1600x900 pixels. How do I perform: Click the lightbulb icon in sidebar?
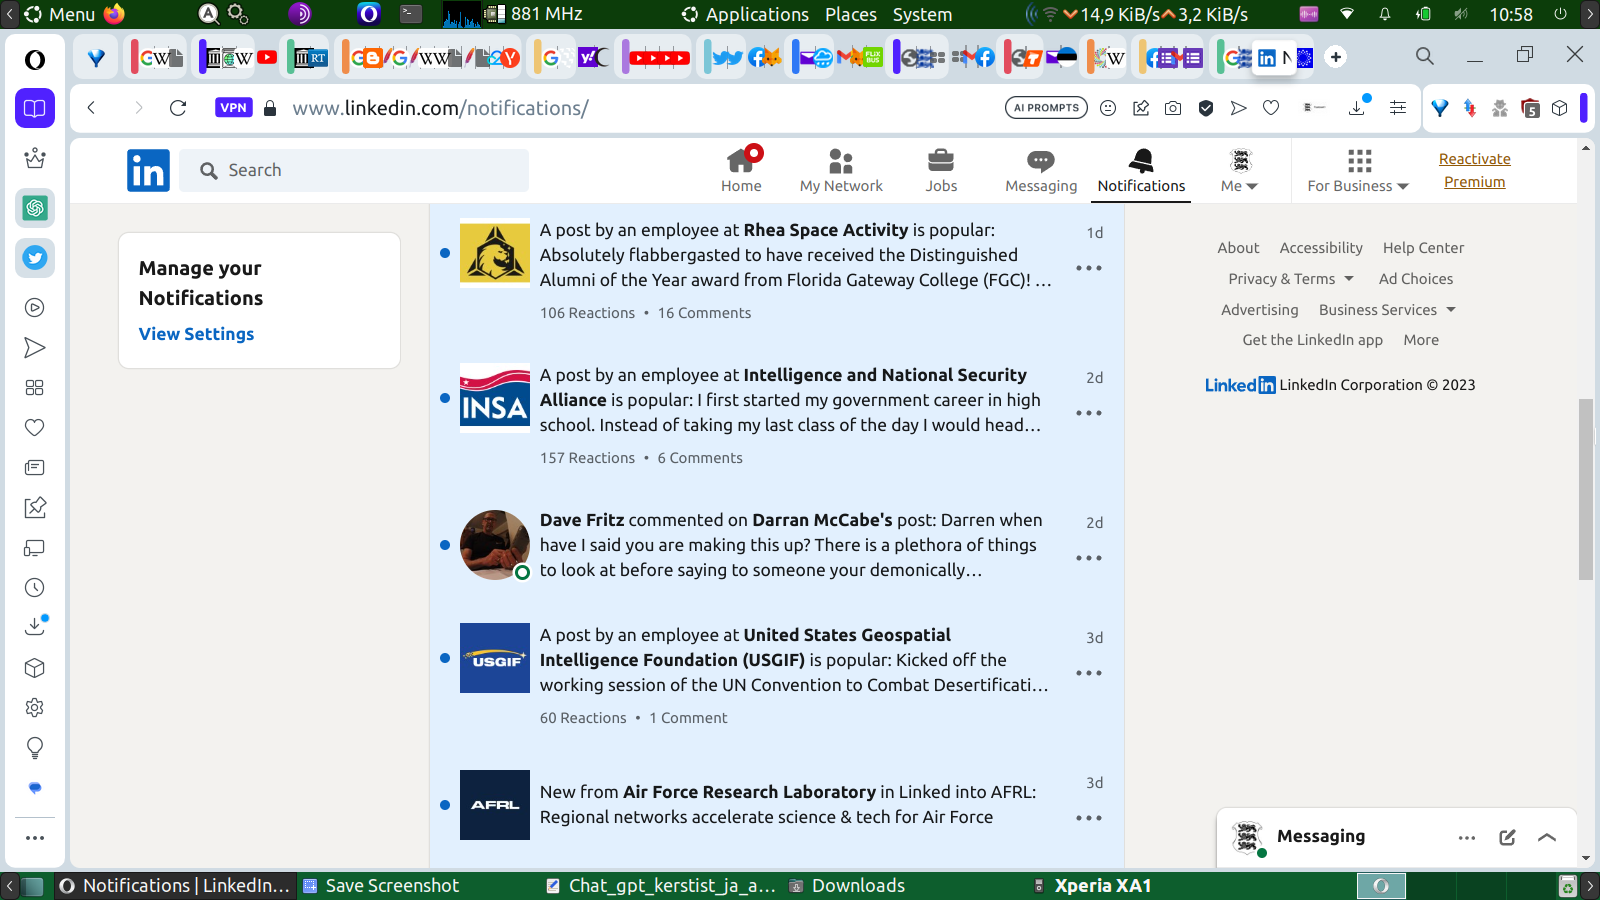pos(35,748)
